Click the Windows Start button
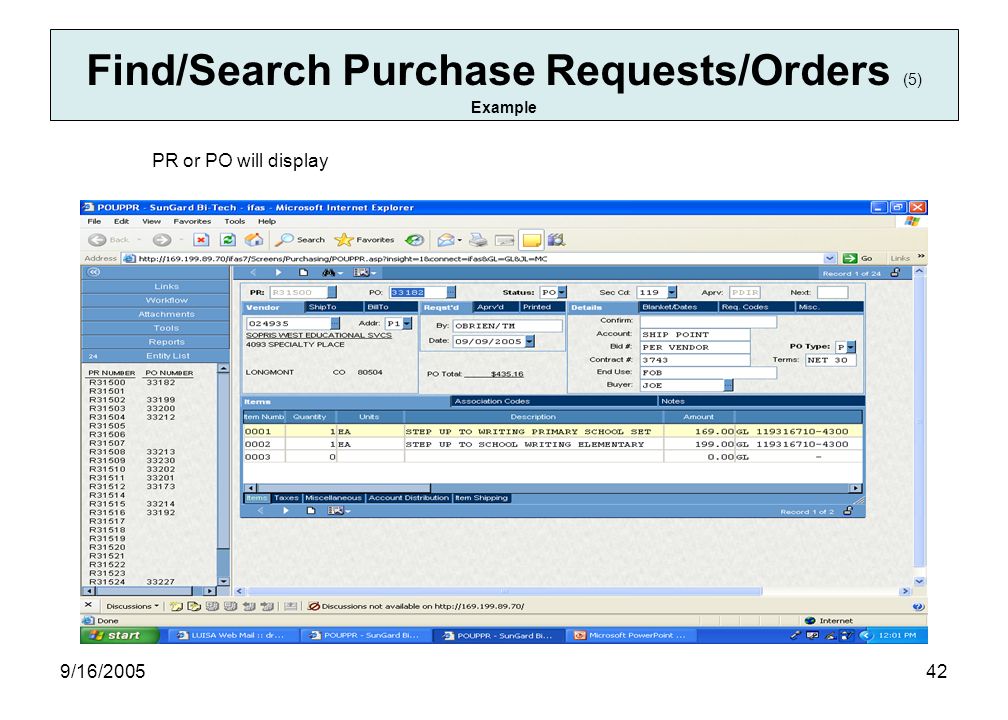The width and height of the screenshot is (1008, 720). click(120, 635)
